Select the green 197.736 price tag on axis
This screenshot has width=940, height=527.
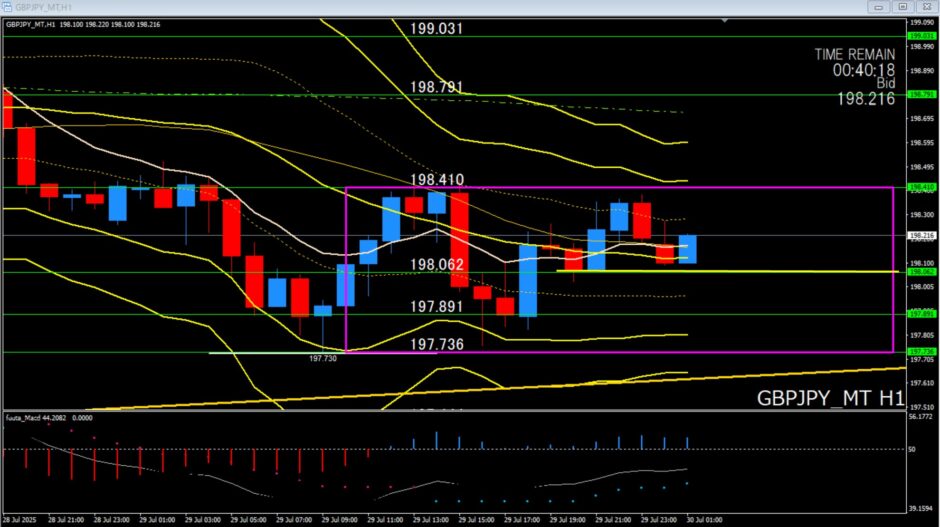pos(920,351)
